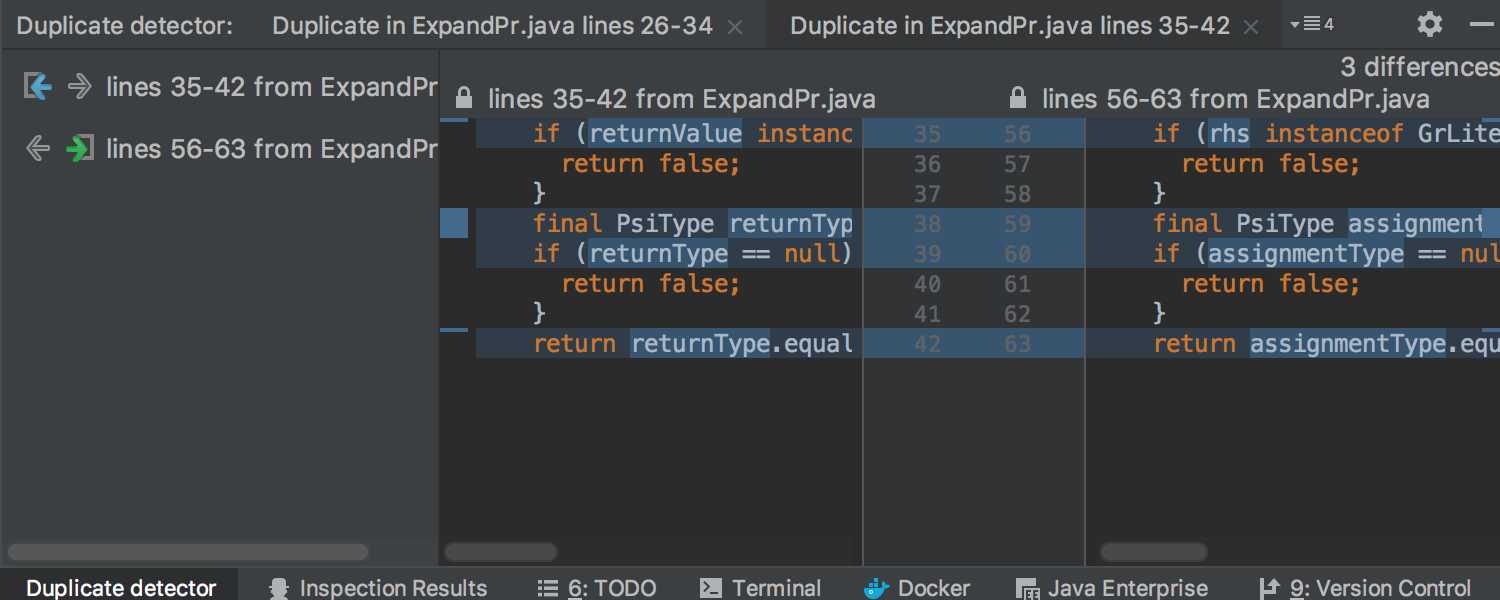Click the right diff pane horizontal scrollbar
Viewport: 1500px width, 600px height.
tap(1154, 552)
